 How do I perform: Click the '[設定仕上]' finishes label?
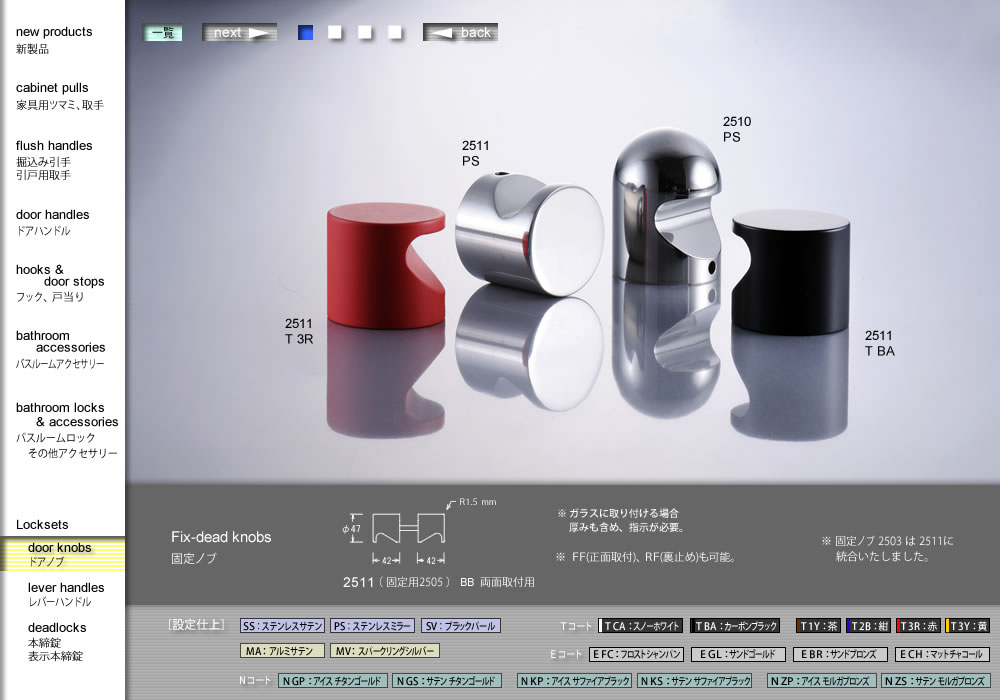click(x=196, y=625)
